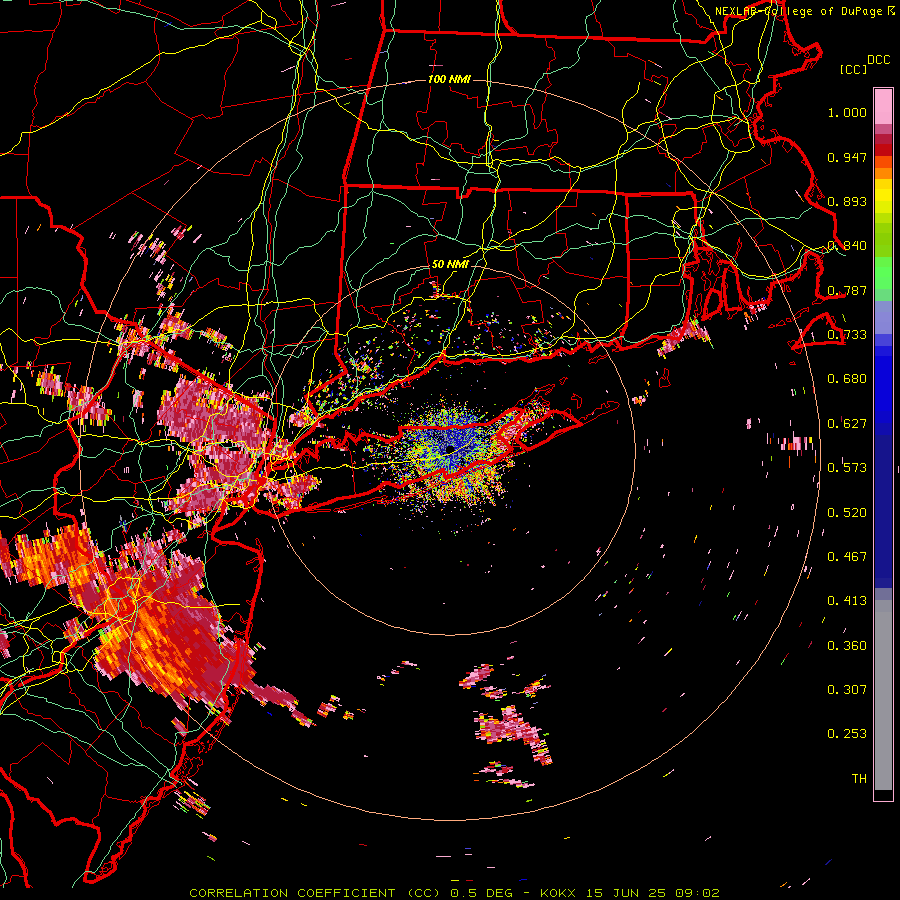Select the 0.840 scale value
900x900 pixels.
847,246
